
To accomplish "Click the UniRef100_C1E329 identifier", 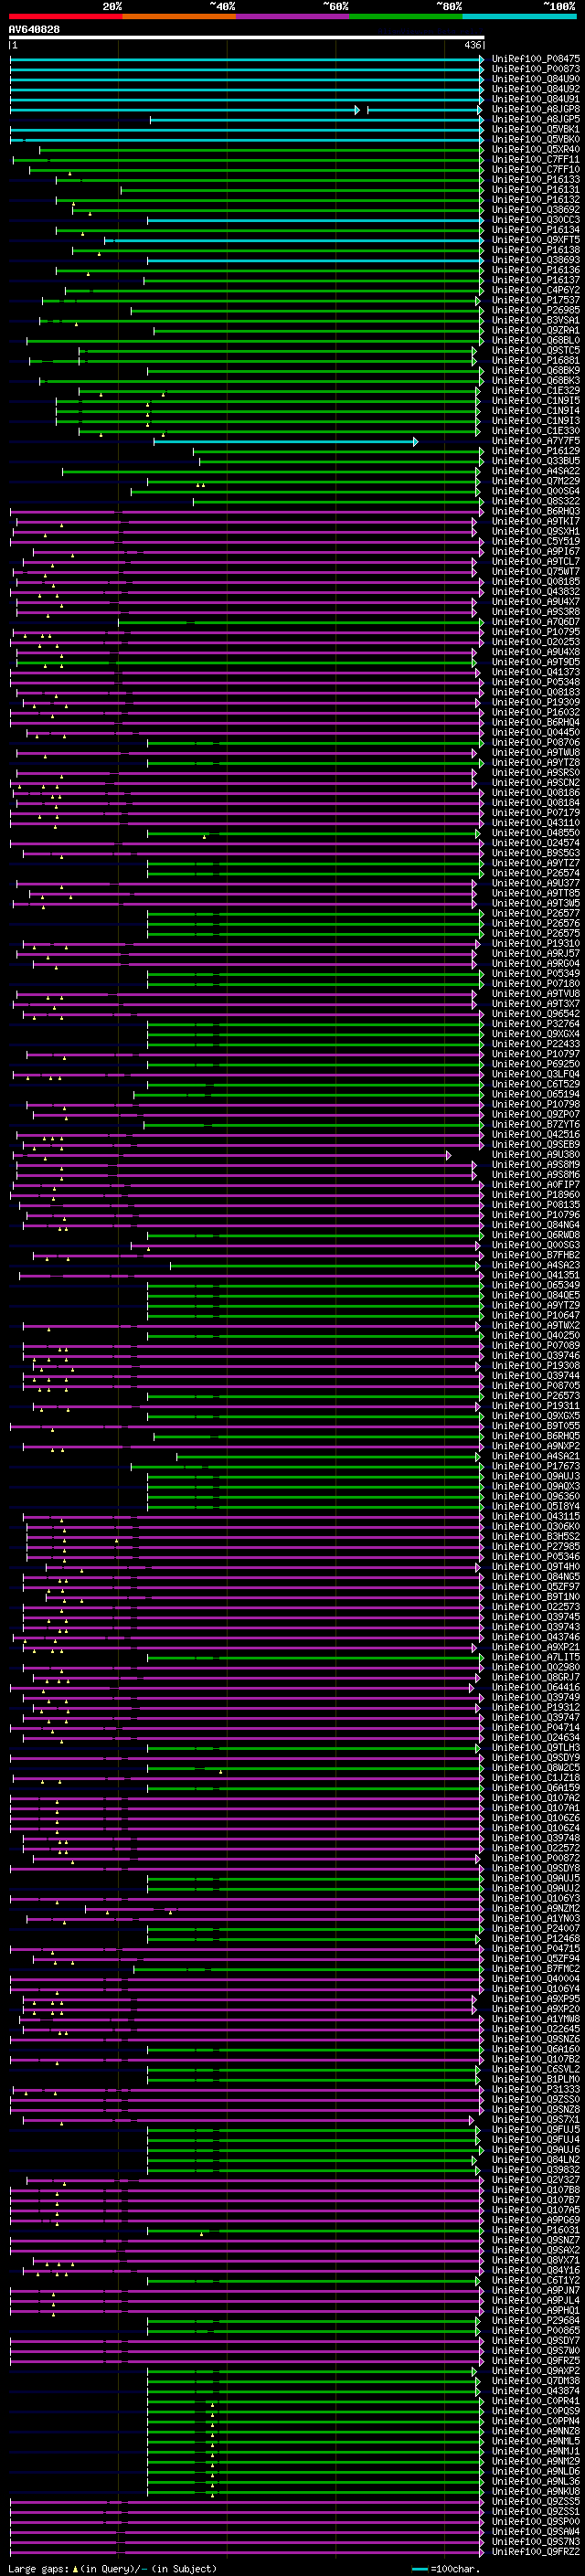I will [536, 391].
